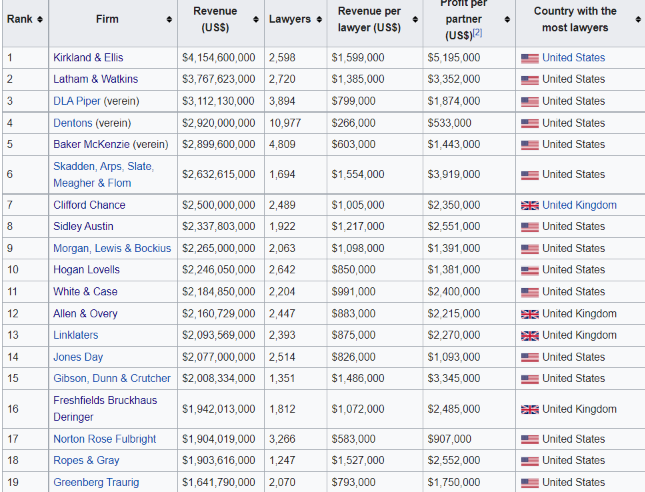Viewport: 645px width, 492px height.
Task: Open the Hogan Lovells link
Action: pyautogui.click(x=86, y=270)
